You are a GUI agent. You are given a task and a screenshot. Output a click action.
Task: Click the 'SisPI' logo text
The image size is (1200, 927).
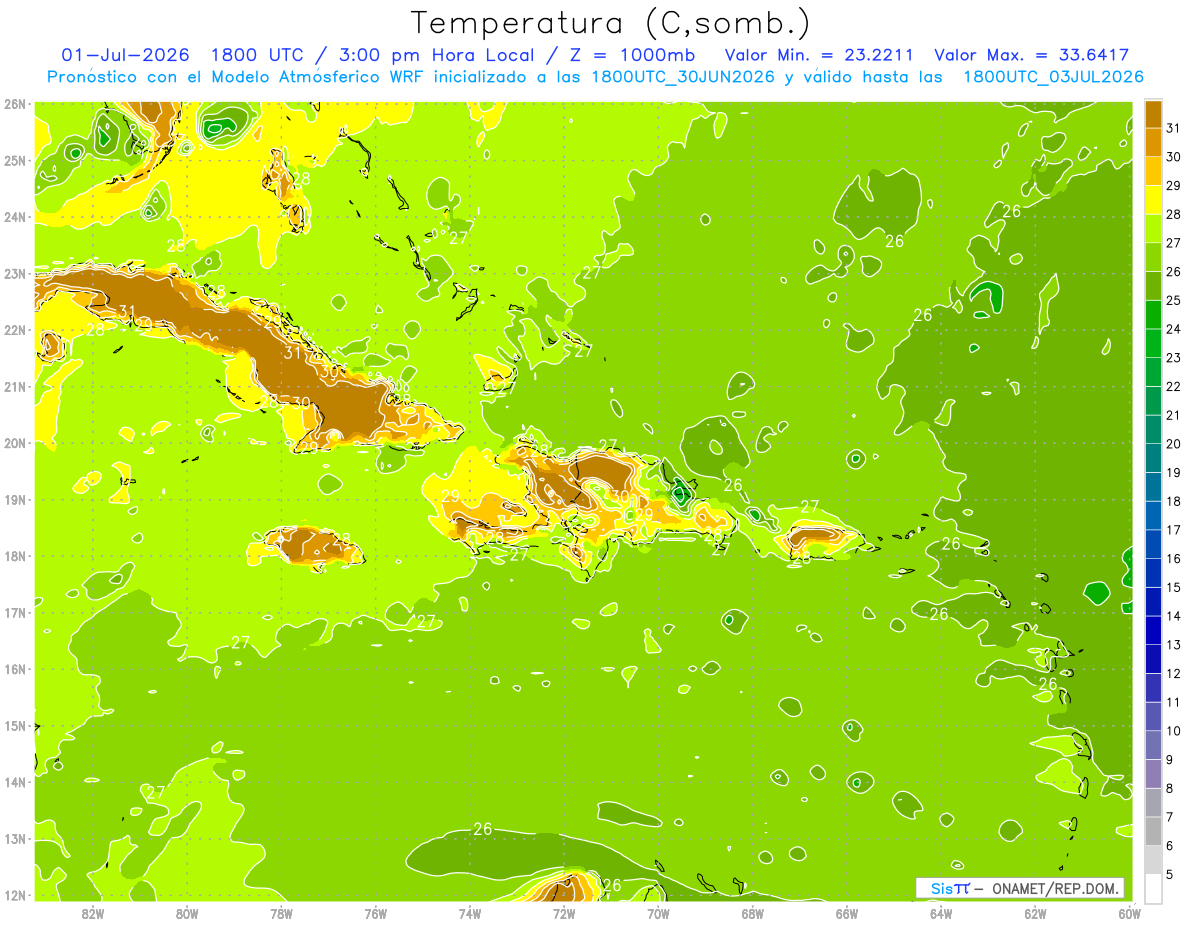tap(949, 888)
